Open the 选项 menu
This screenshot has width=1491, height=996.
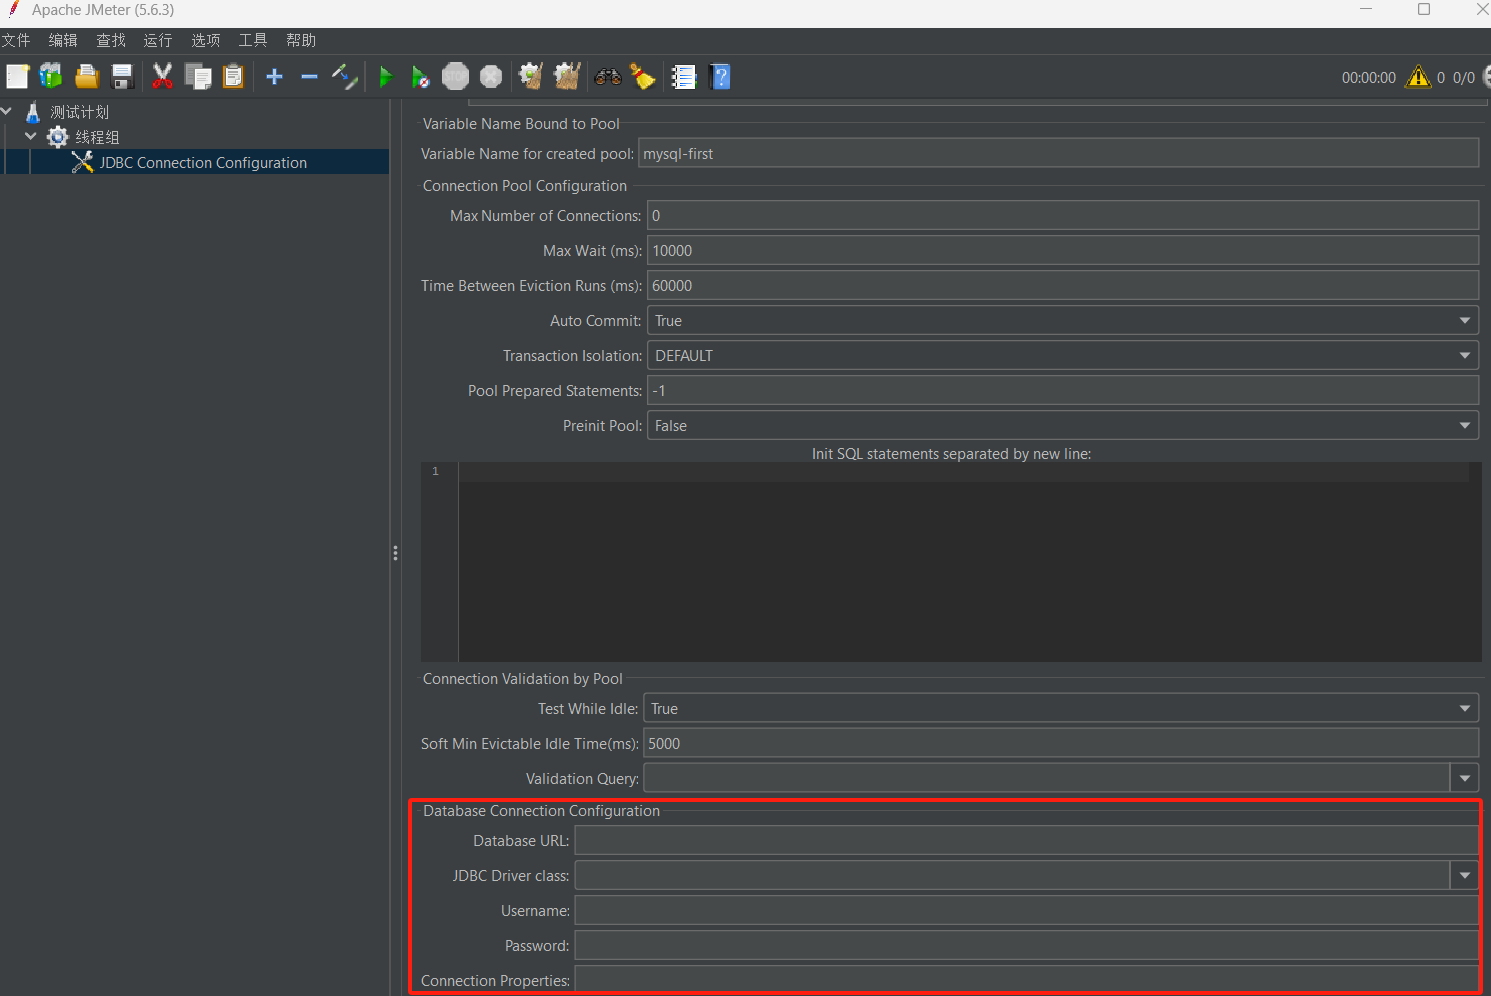pos(206,40)
